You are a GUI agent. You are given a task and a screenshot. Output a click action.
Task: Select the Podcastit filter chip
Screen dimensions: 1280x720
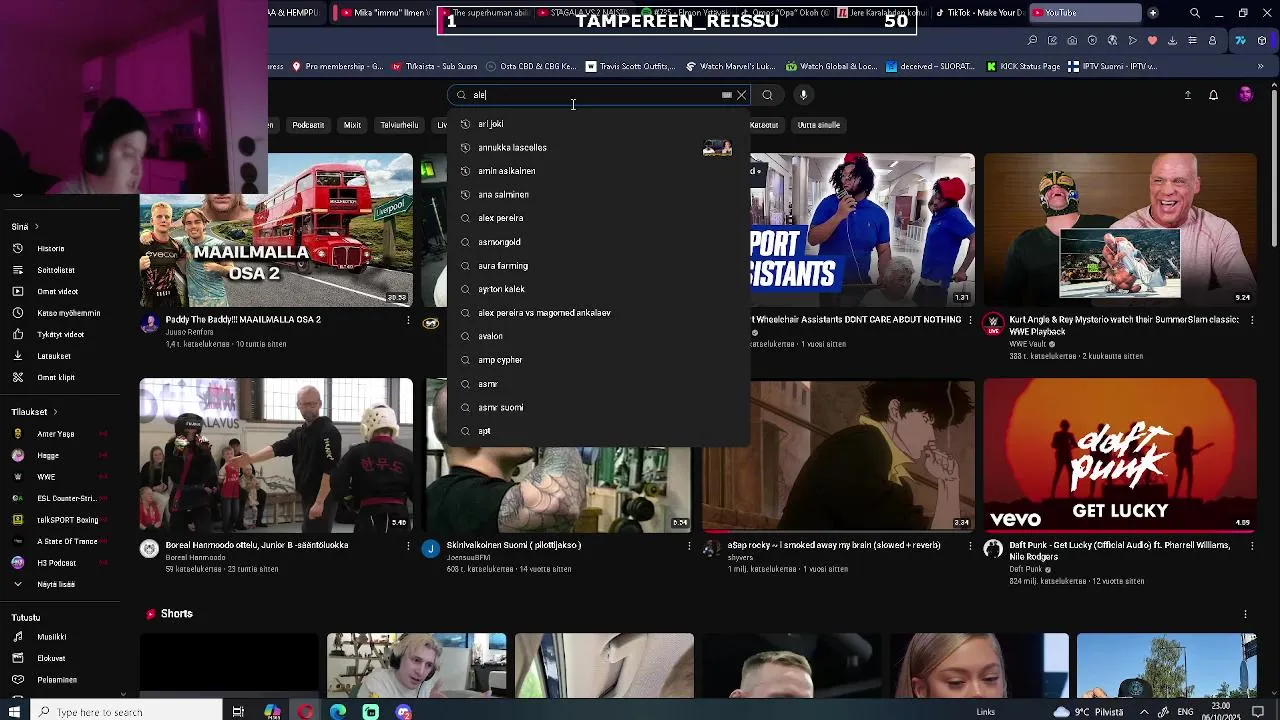(308, 125)
